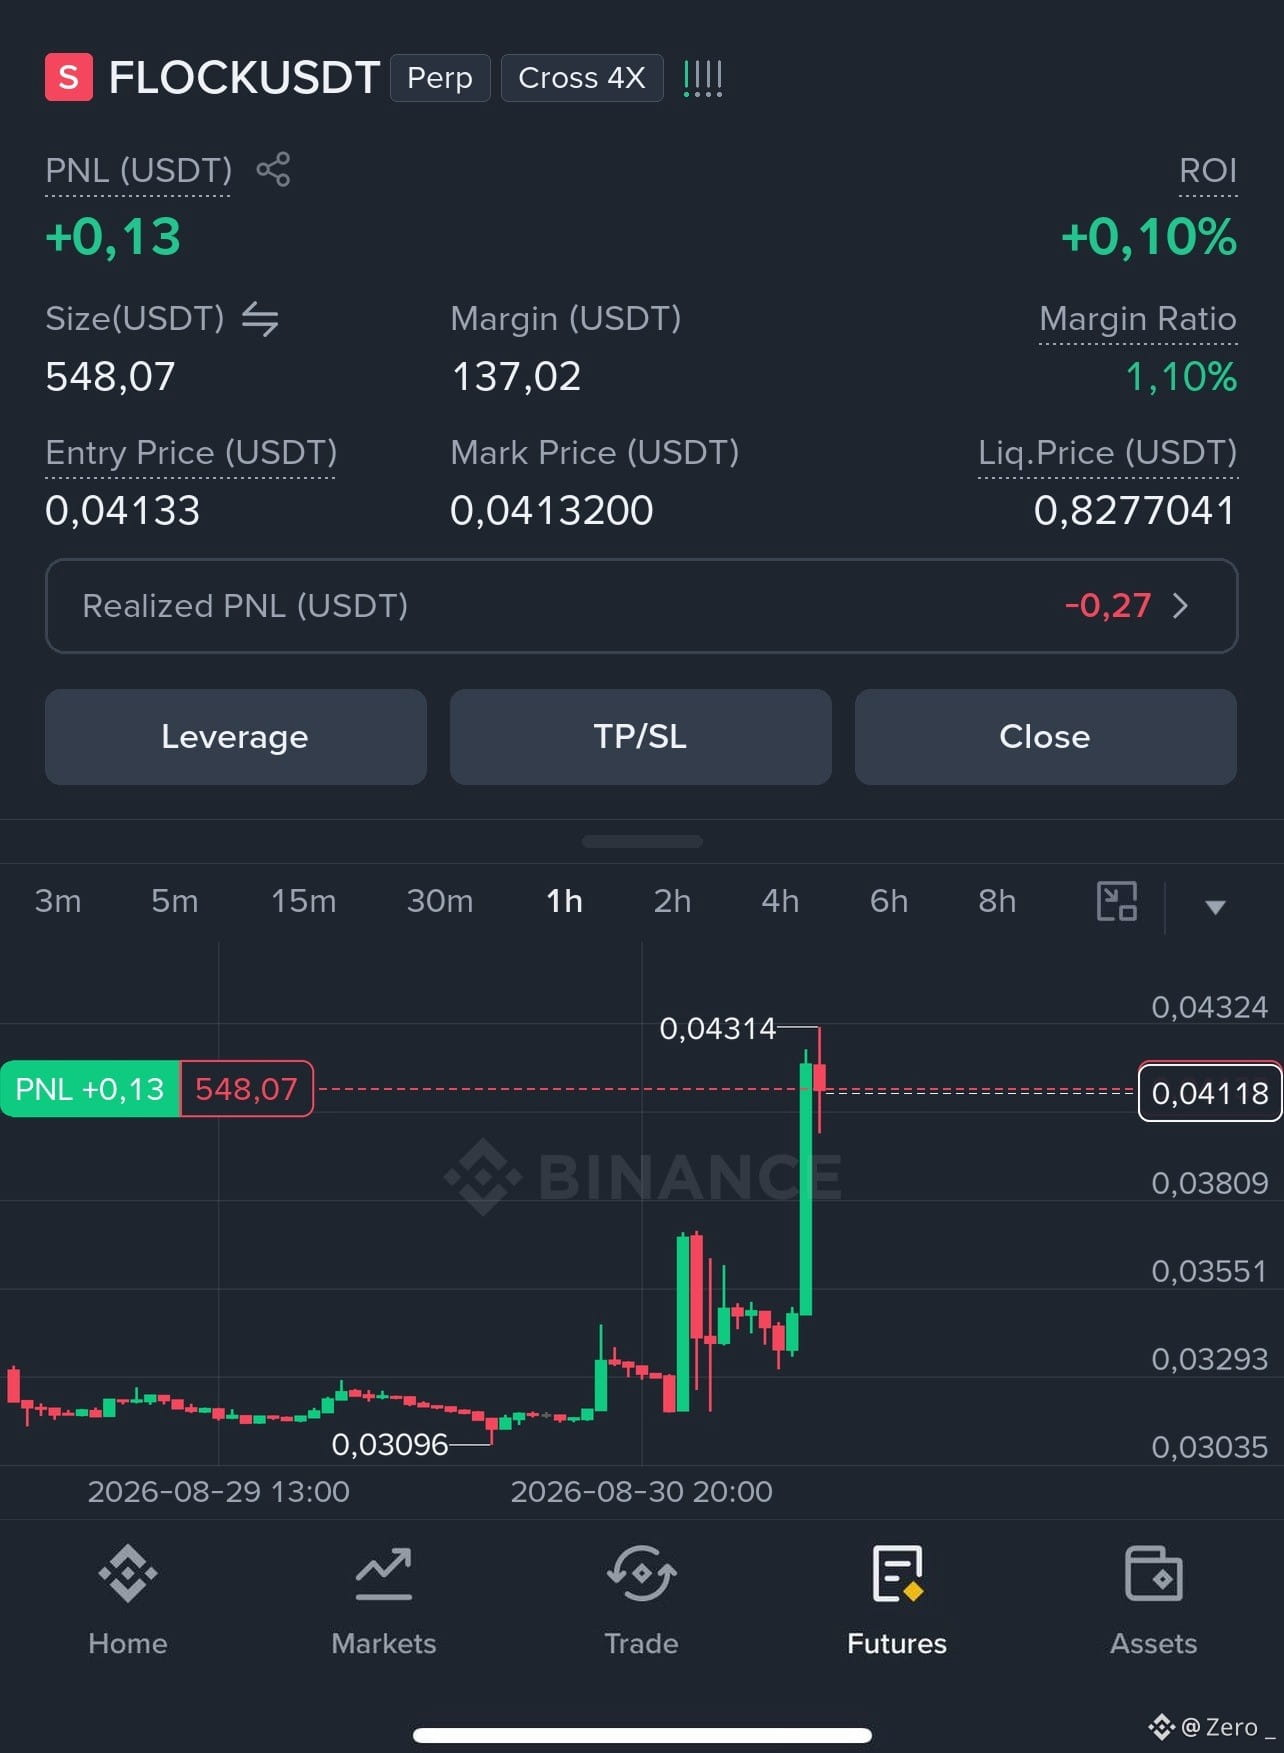The image size is (1284, 1753).
Task: Tap the red S short-side badge
Action: [x=69, y=77]
